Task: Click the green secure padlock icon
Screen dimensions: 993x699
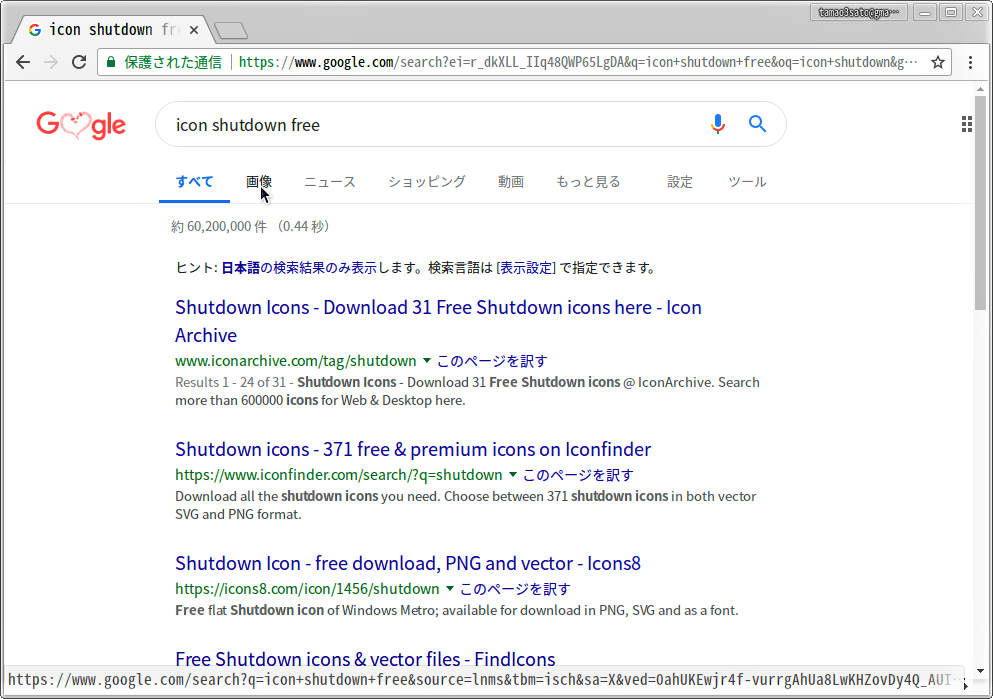Action: [111, 62]
